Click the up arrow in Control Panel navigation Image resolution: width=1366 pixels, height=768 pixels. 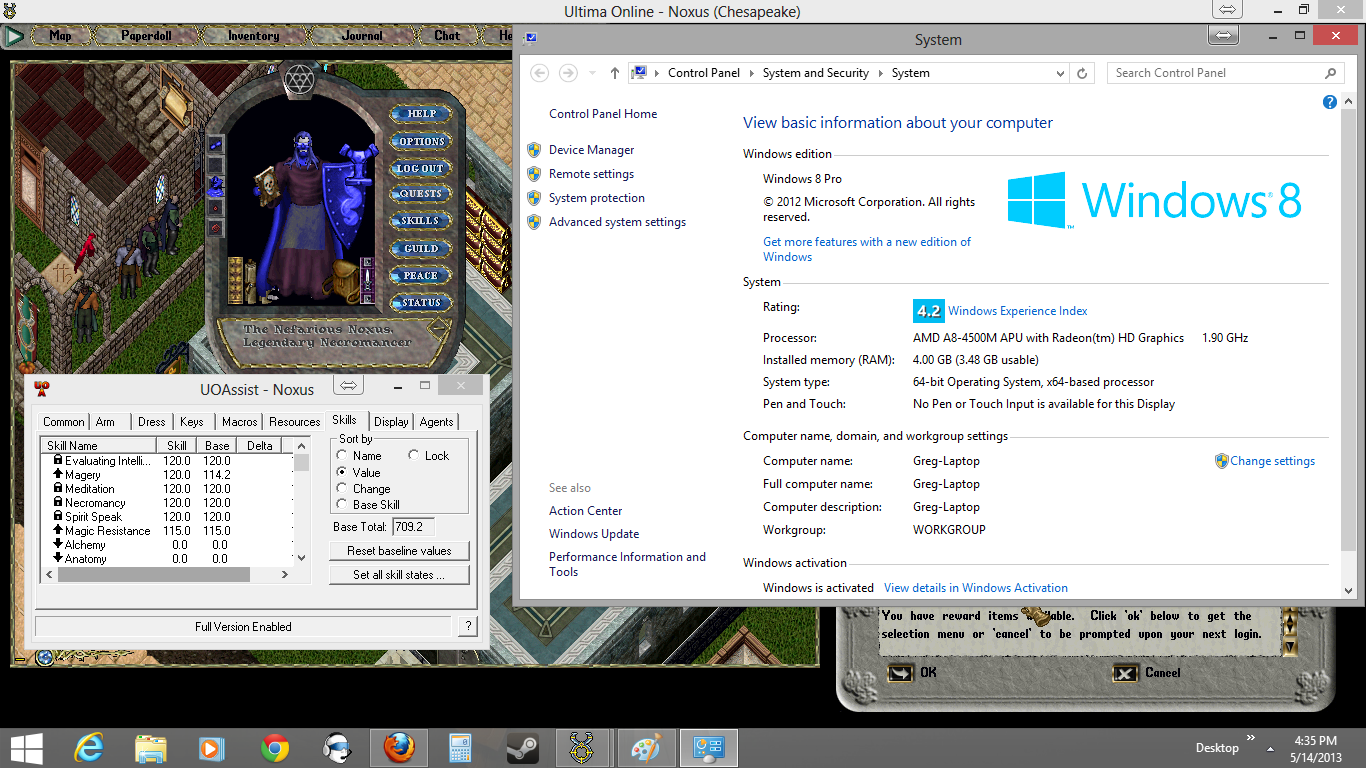tap(614, 73)
